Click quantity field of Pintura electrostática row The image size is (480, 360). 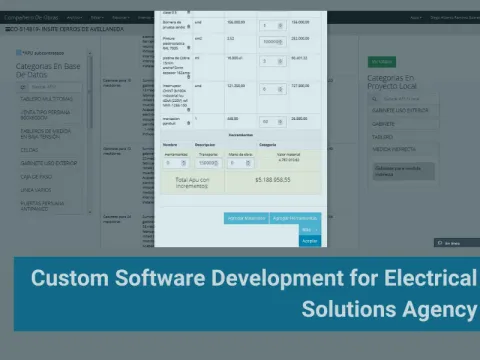pos(273,42)
